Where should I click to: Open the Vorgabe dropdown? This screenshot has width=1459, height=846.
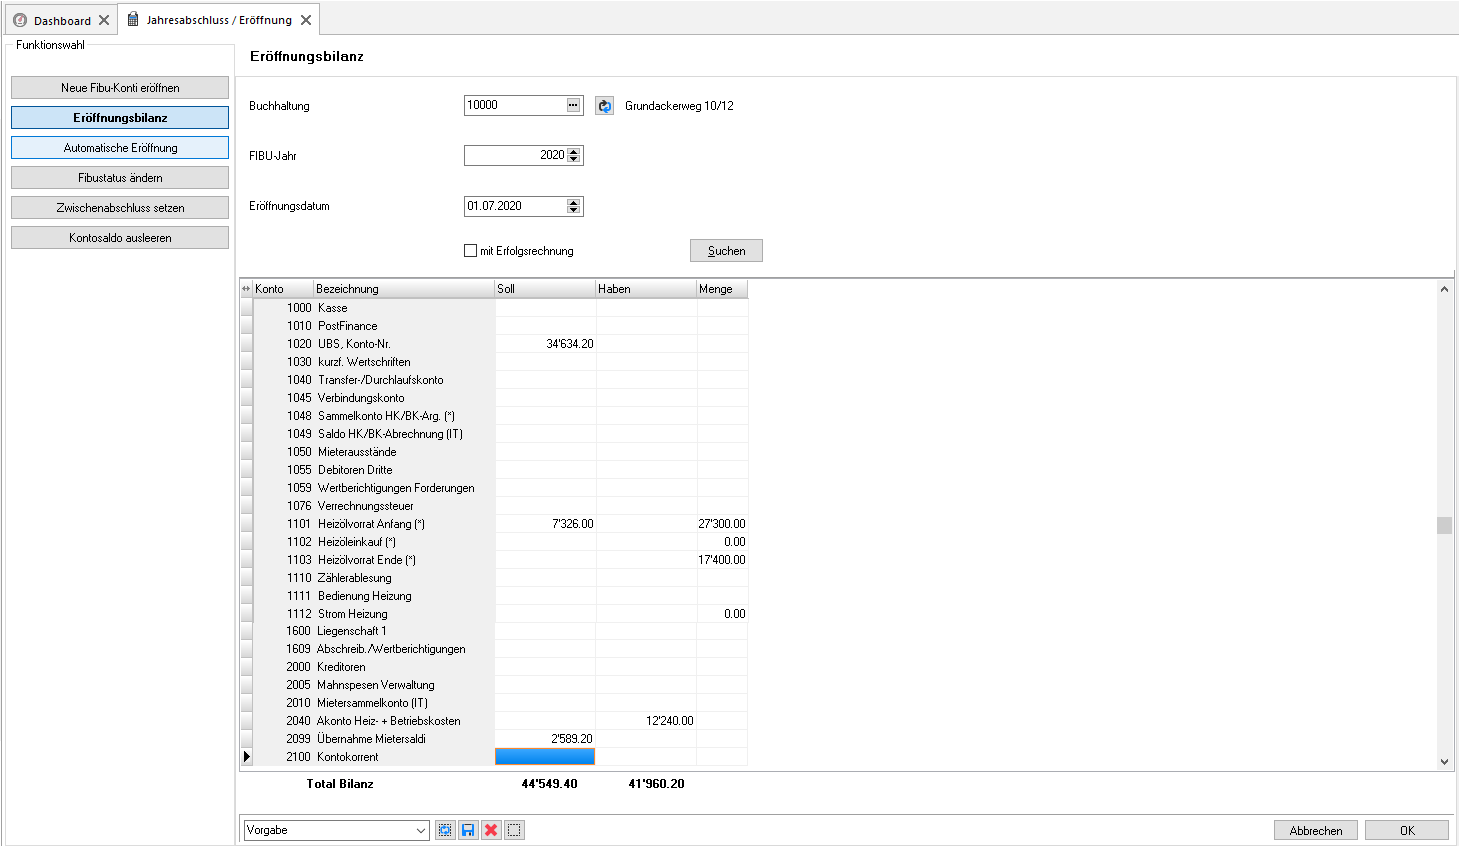[x=421, y=830]
